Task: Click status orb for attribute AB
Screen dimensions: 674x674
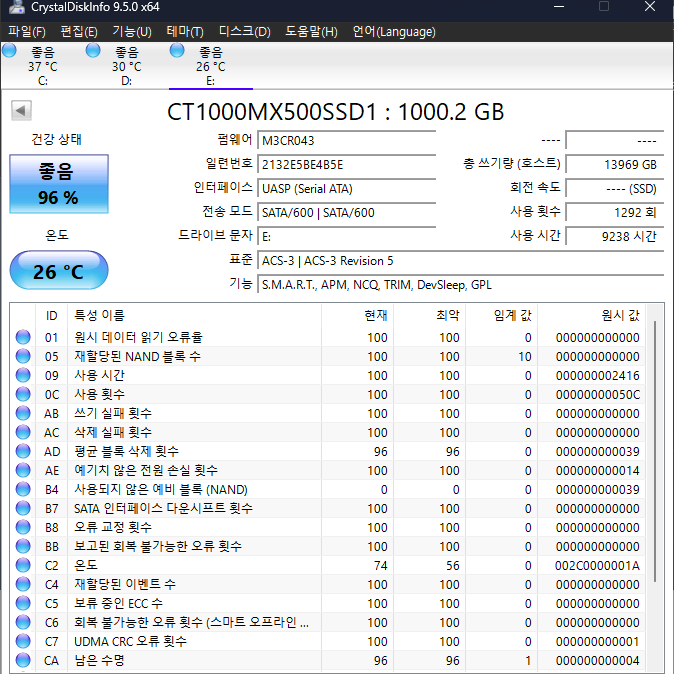Action: tap(23, 413)
